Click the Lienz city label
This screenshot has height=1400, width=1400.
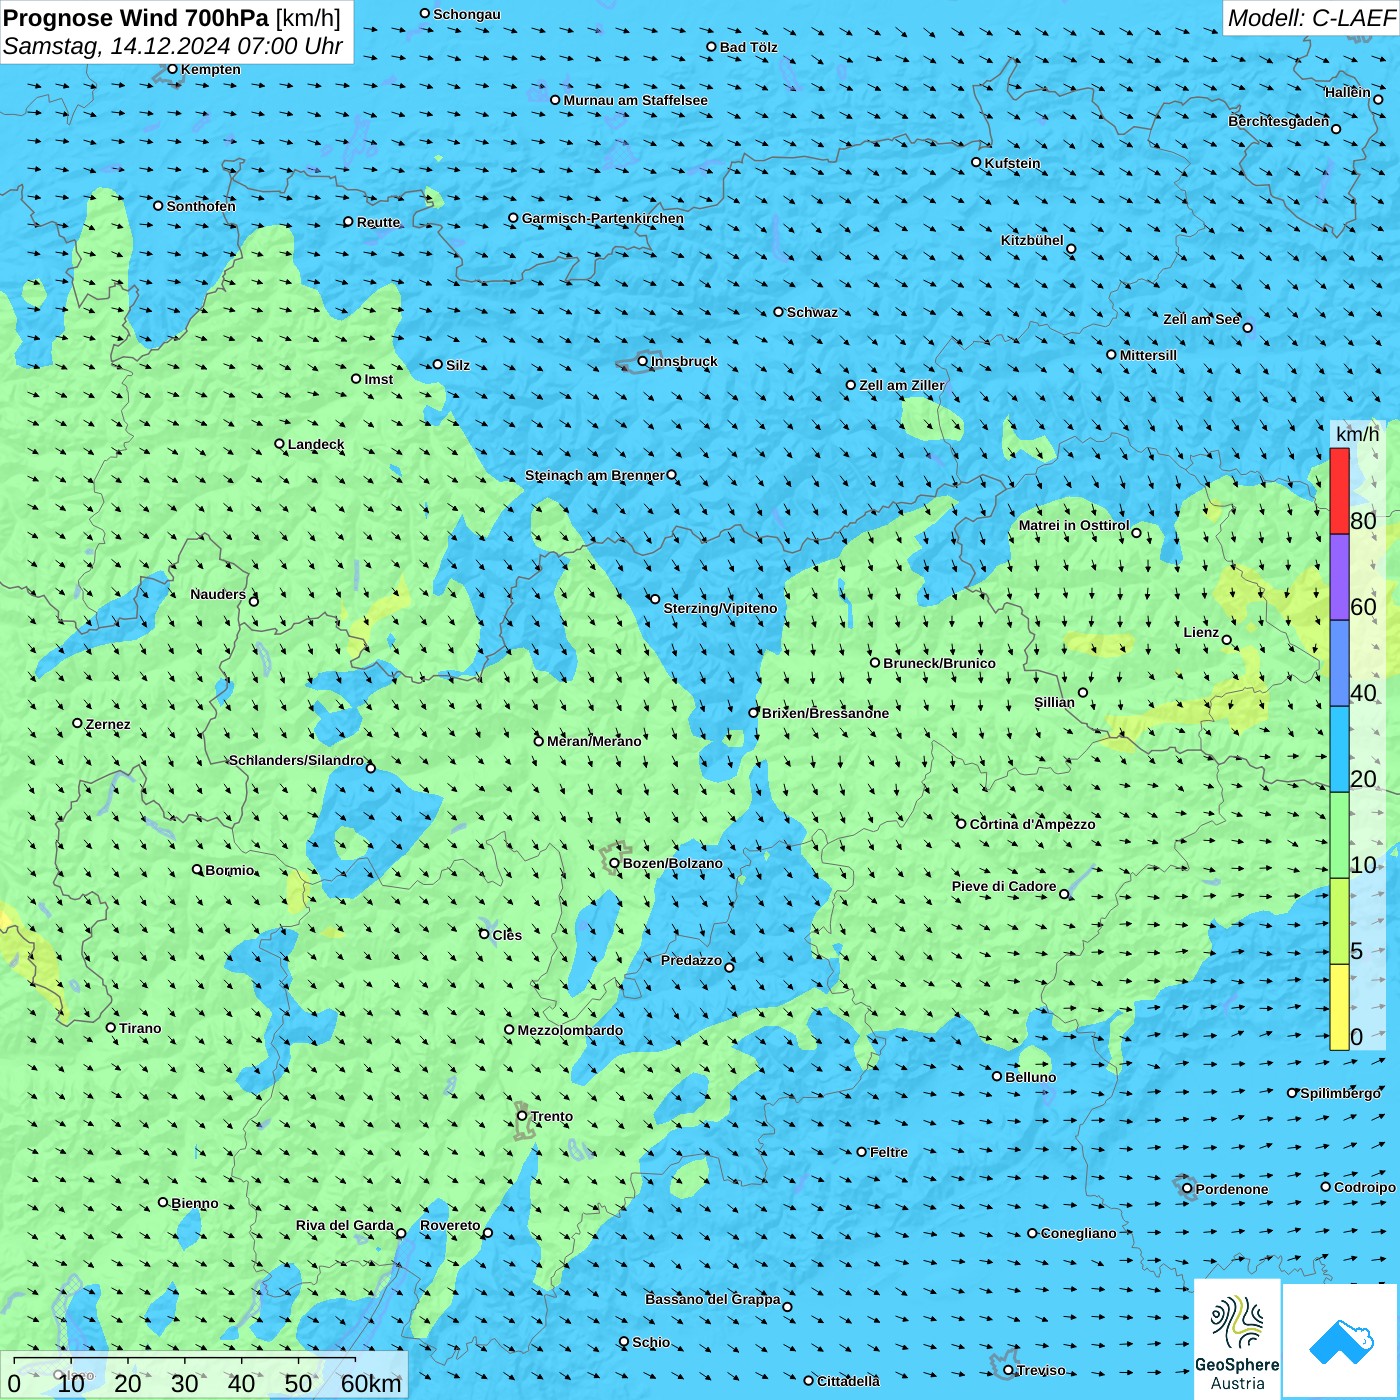[1201, 632]
